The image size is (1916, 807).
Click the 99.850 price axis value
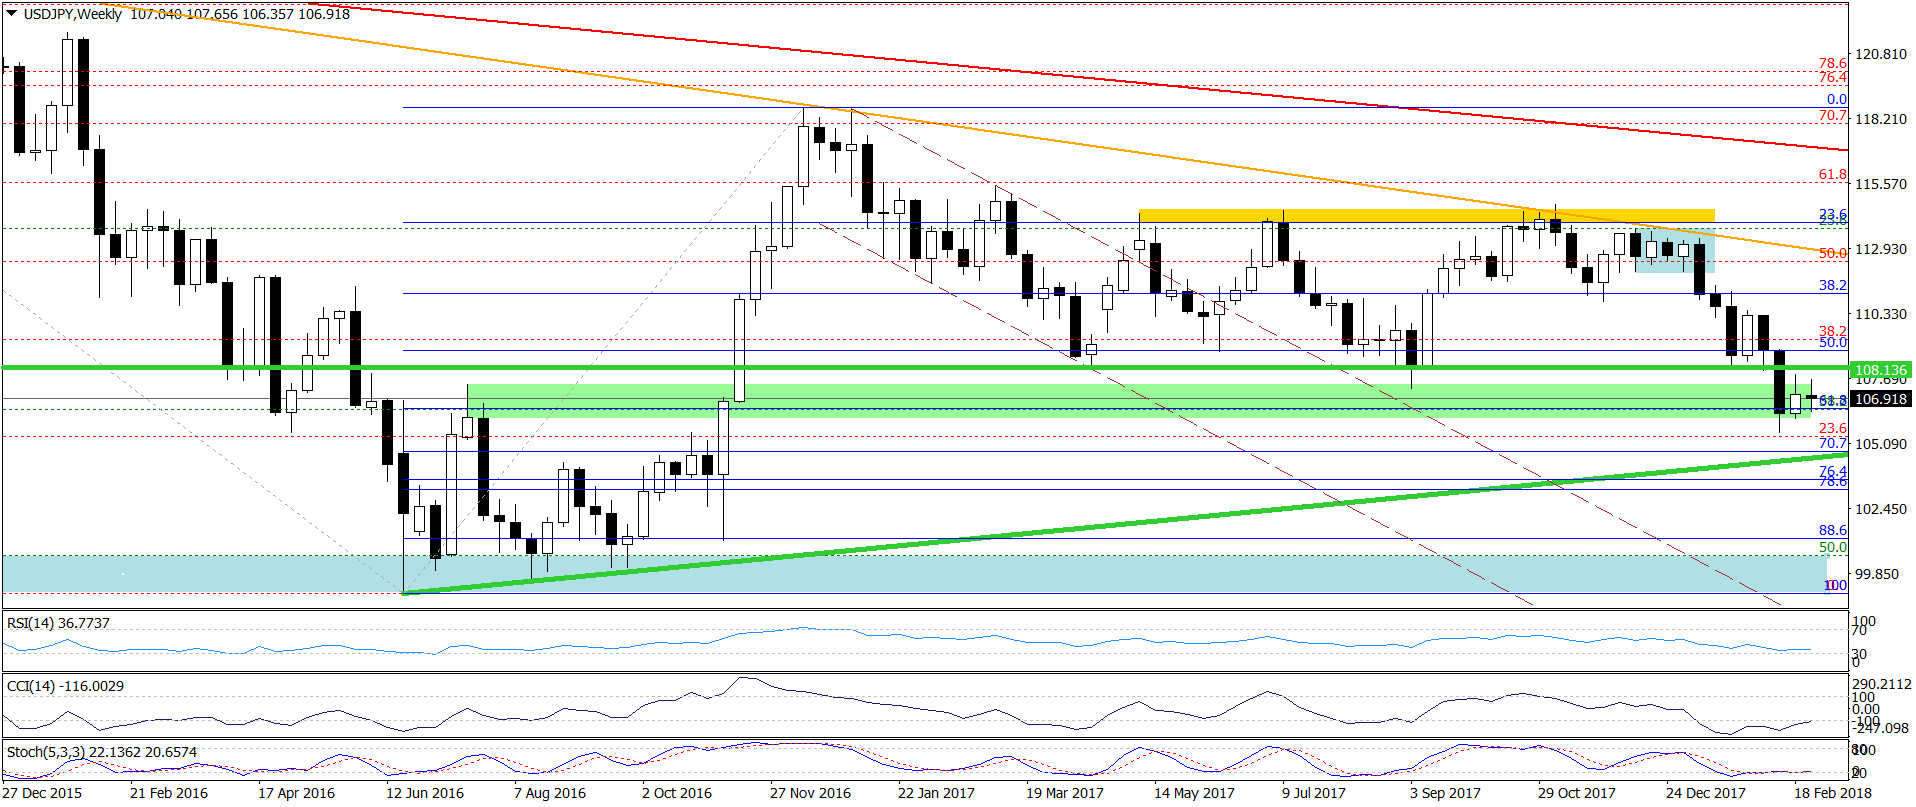pyautogui.click(x=1877, y=574)
